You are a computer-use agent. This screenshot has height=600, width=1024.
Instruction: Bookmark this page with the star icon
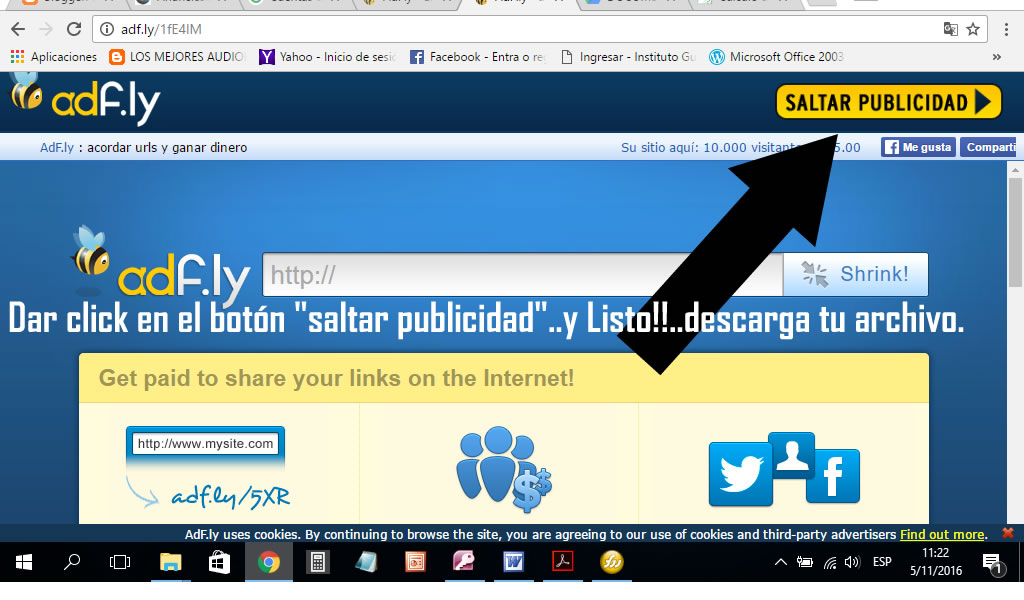973,29
